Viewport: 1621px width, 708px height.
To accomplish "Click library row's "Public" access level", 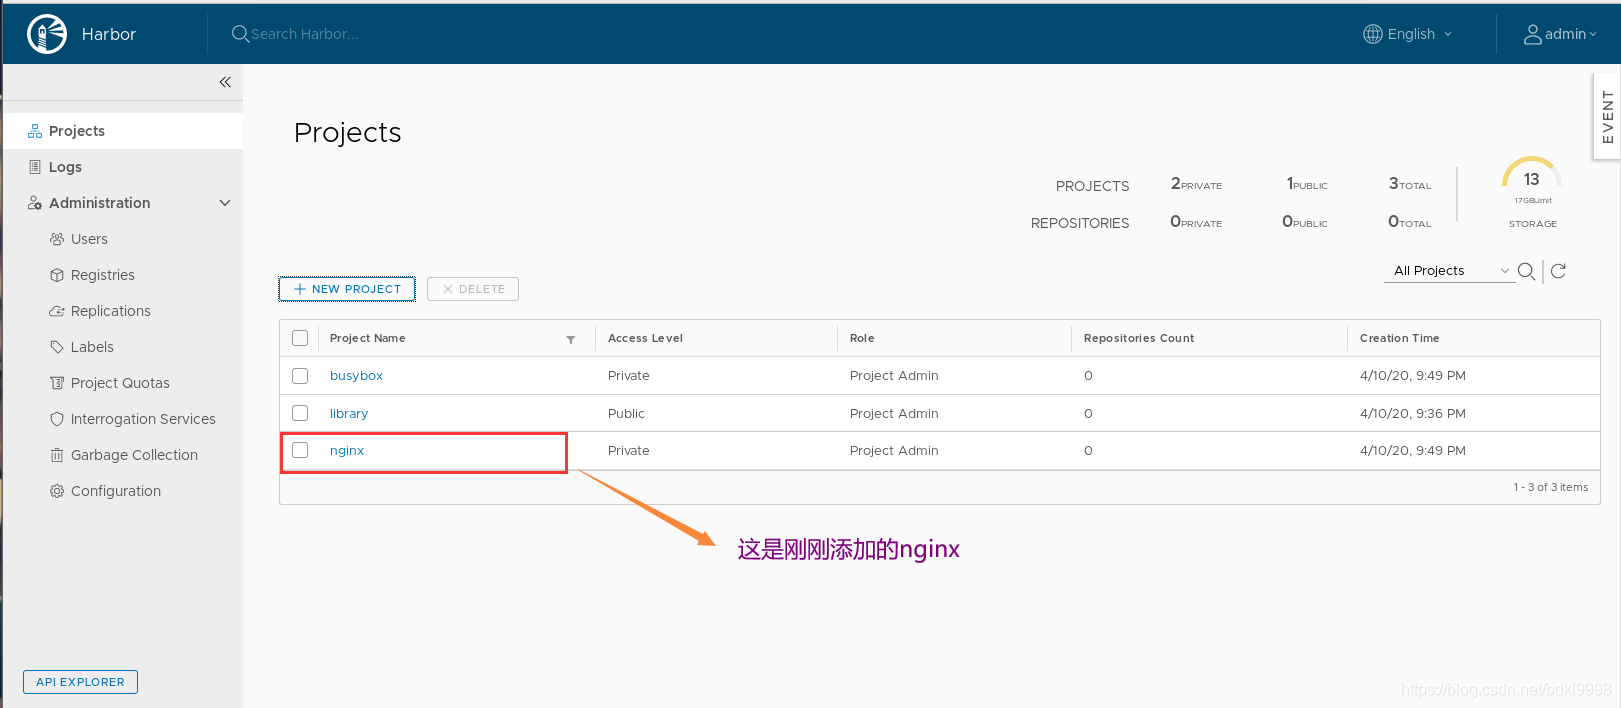I will (x=626, y=413).
